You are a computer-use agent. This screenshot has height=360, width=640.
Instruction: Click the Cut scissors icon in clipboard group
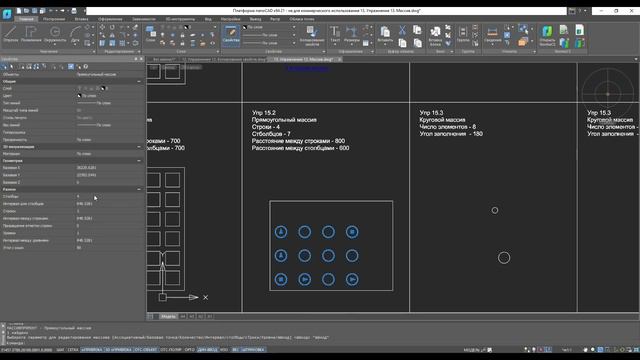click(402, 29)
